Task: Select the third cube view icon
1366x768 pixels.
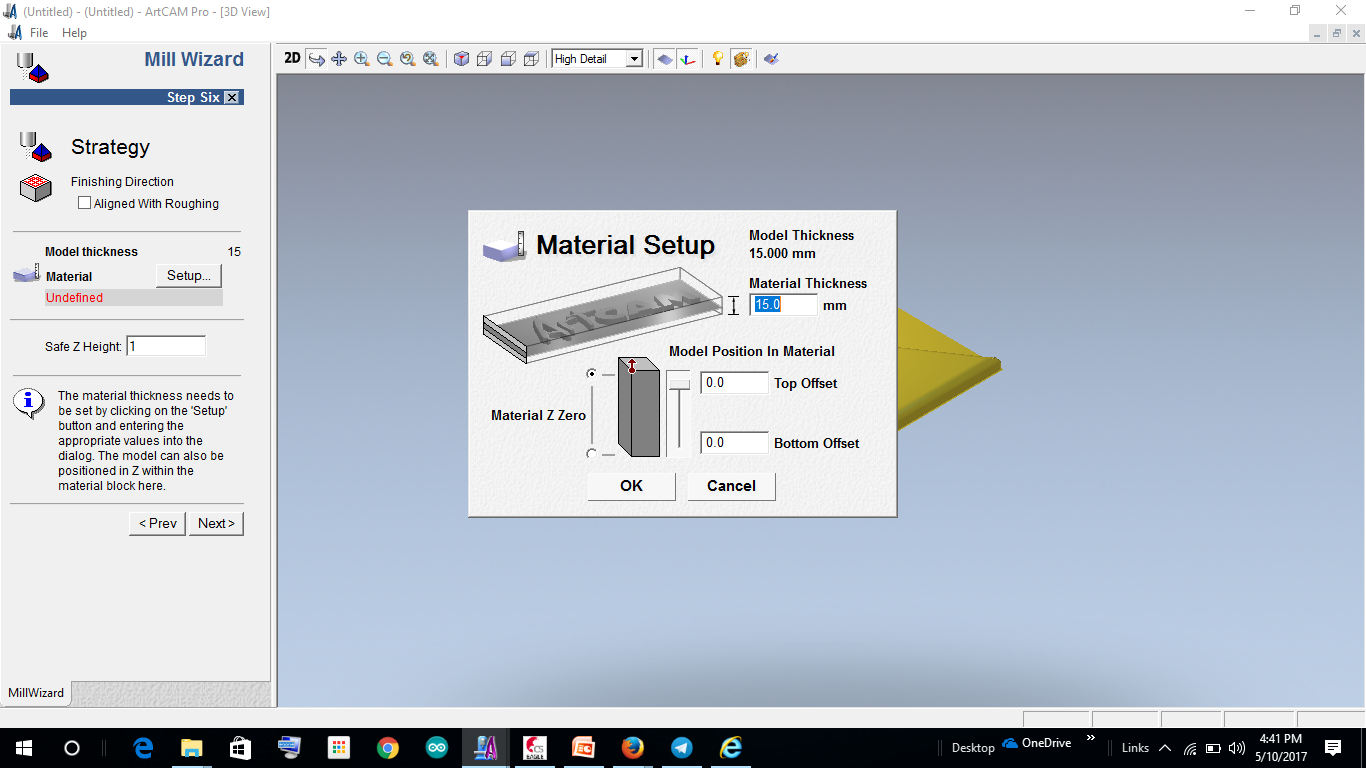Action: point(508,59)
